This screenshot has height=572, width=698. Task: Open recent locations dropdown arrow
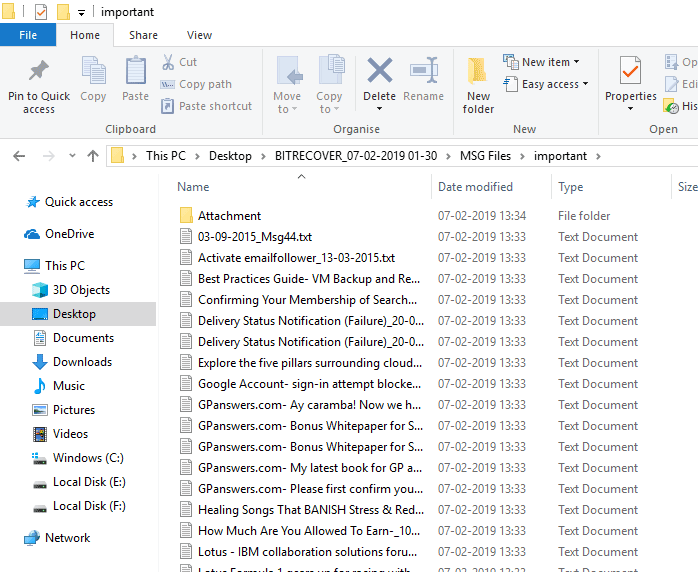(x=72, y=156)
